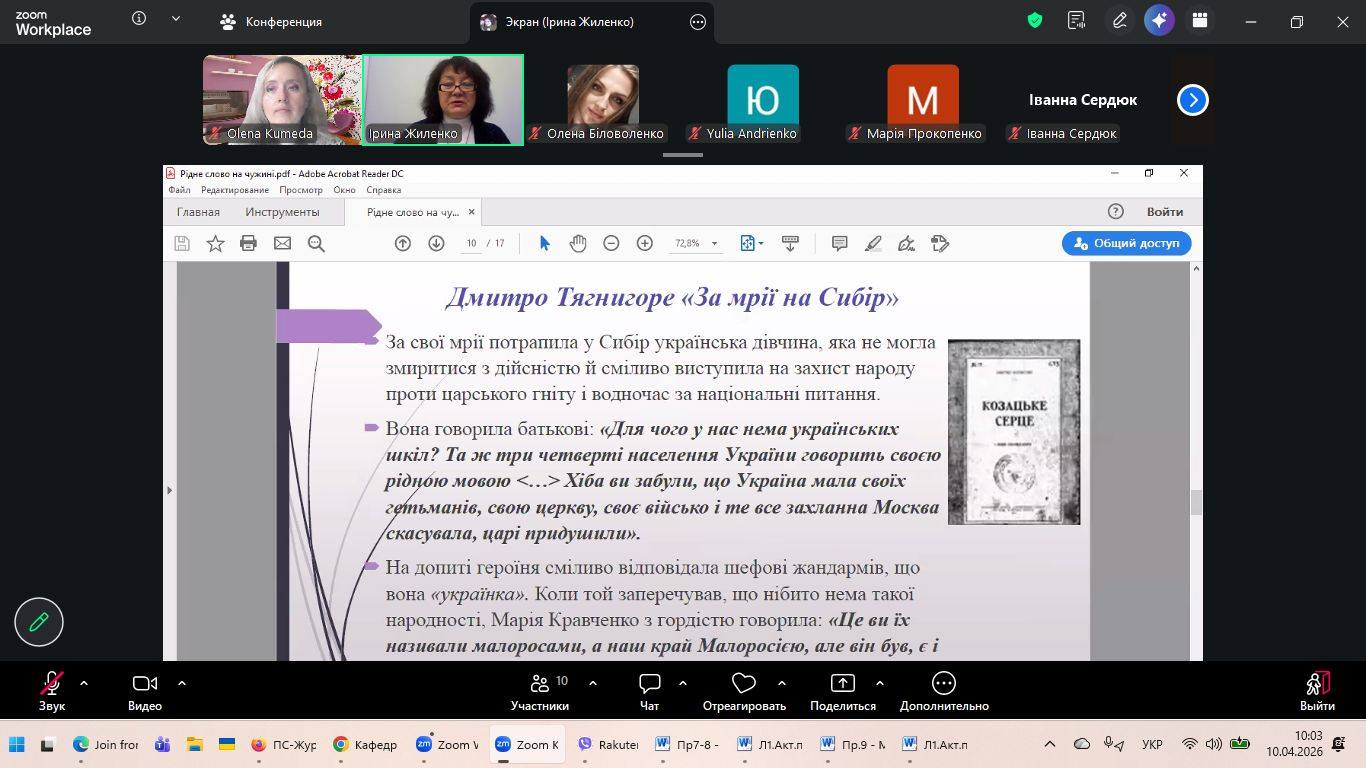
Task: Open the Chat panel
Action: (650, 691)
